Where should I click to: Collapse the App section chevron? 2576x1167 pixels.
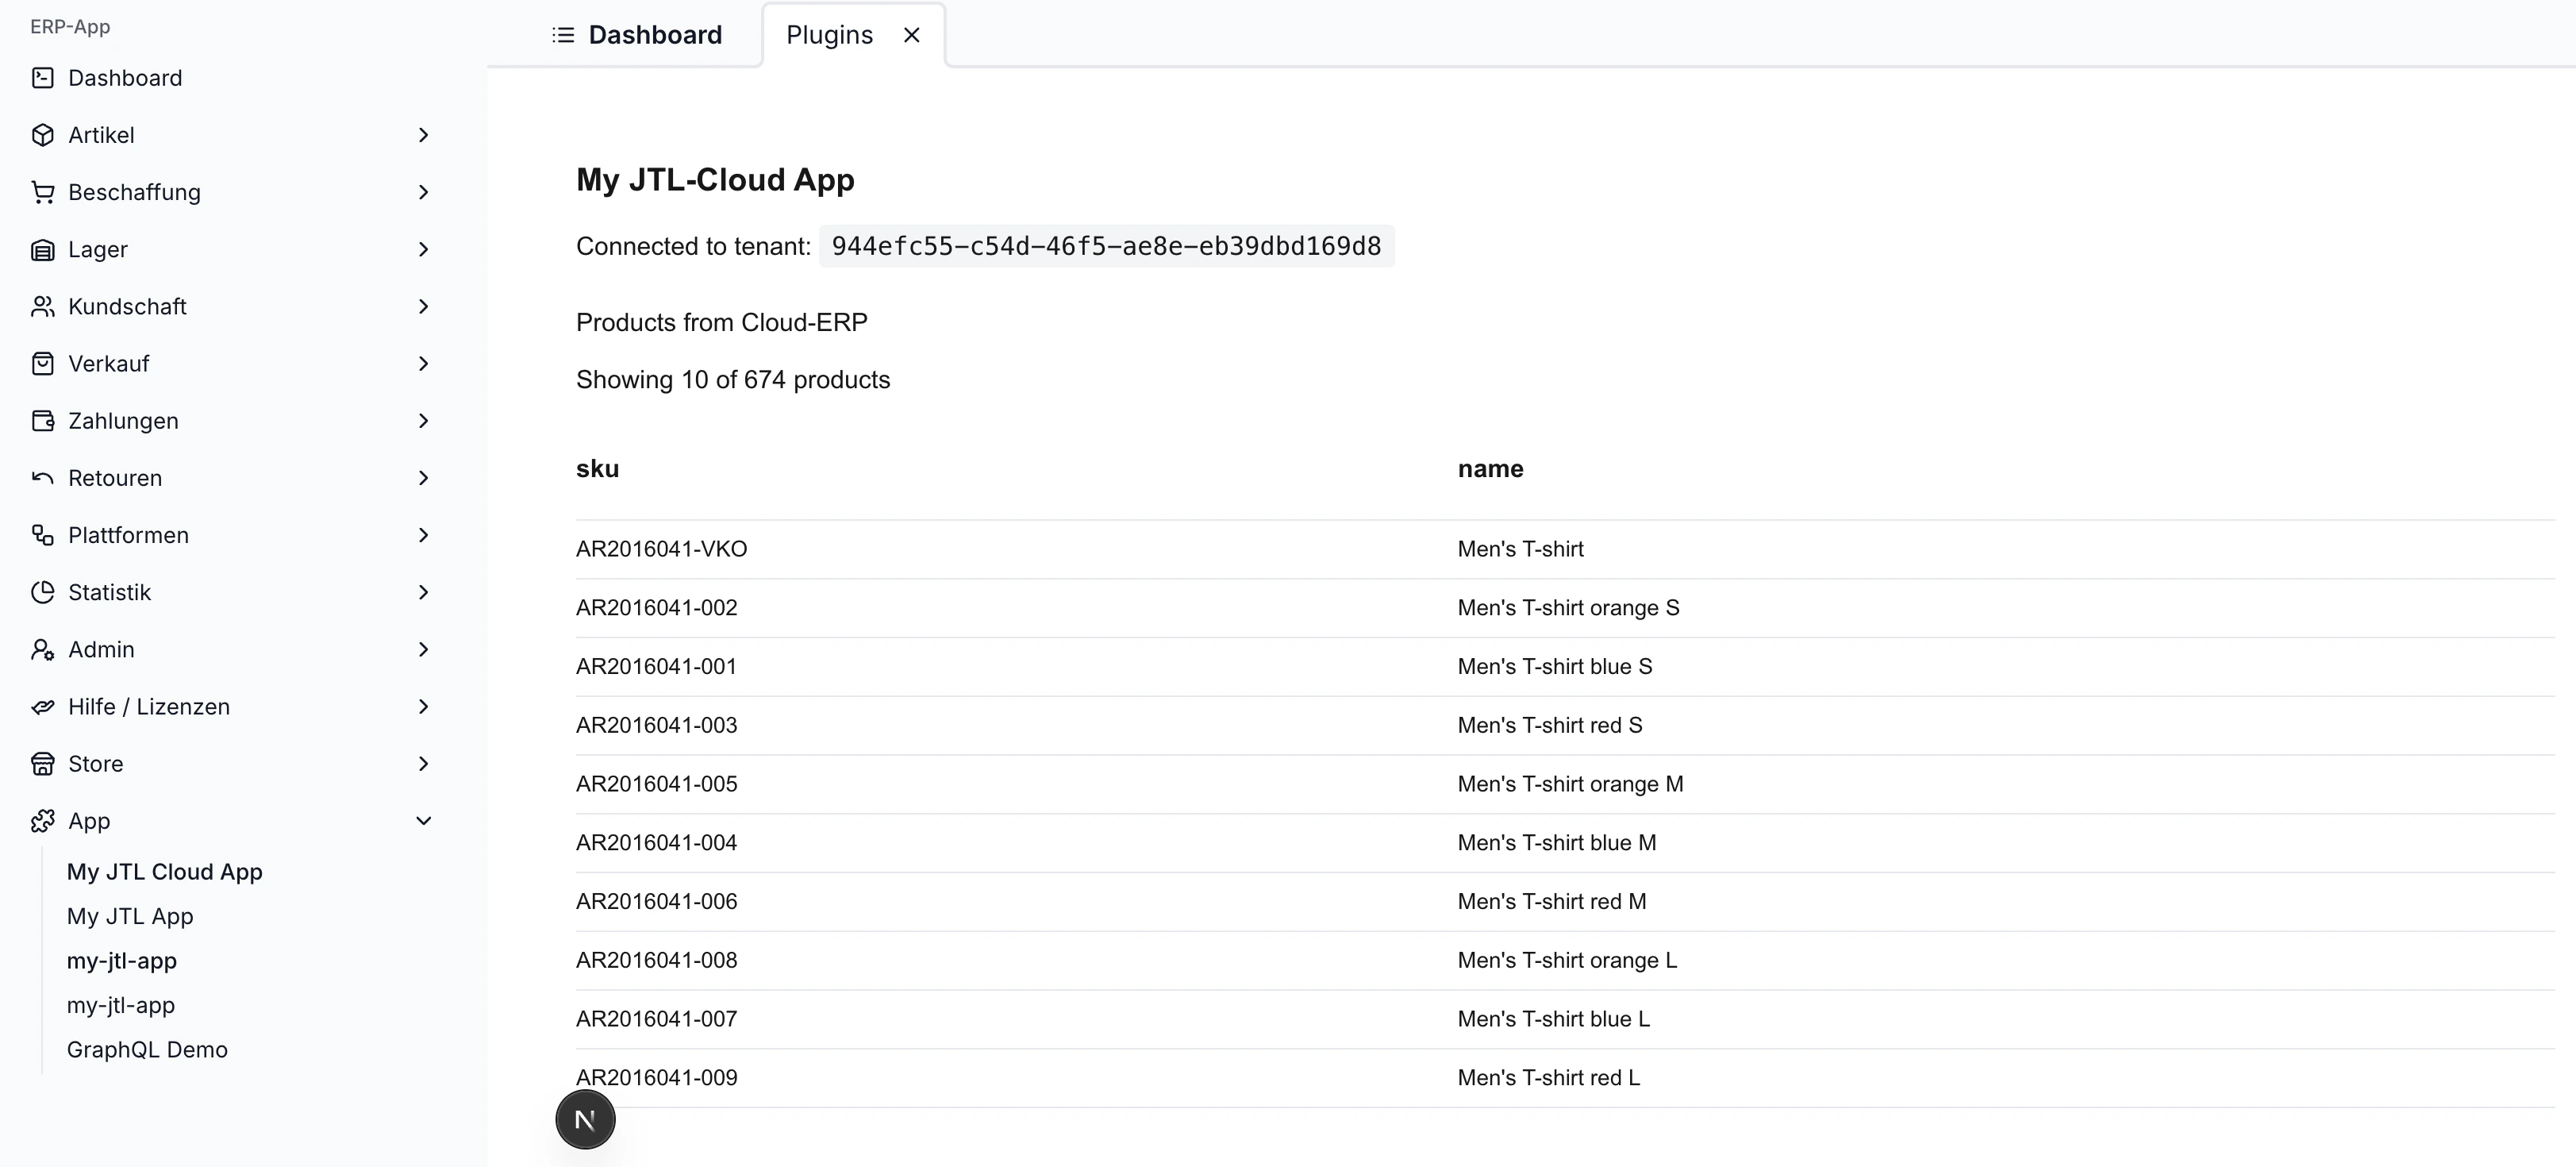pyautogui.click(x=423, y=821)
